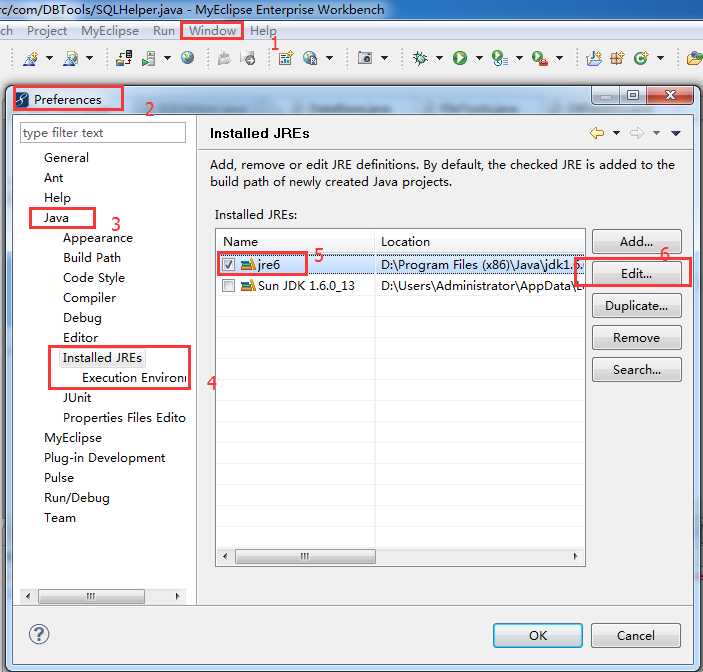Open the Preferences view menu triangle

[676, 133]
